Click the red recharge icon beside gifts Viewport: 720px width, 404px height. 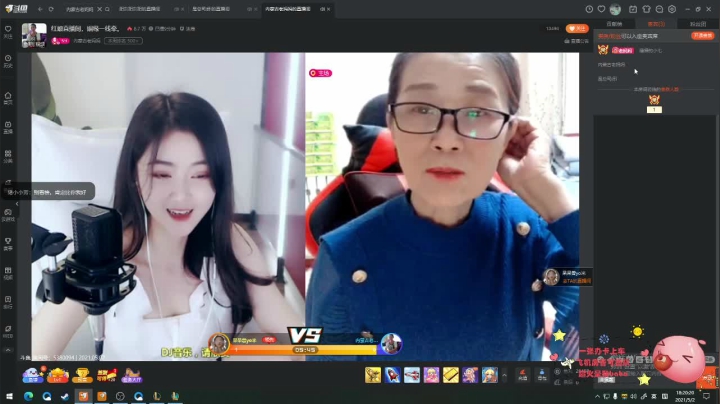coord(523,375)
